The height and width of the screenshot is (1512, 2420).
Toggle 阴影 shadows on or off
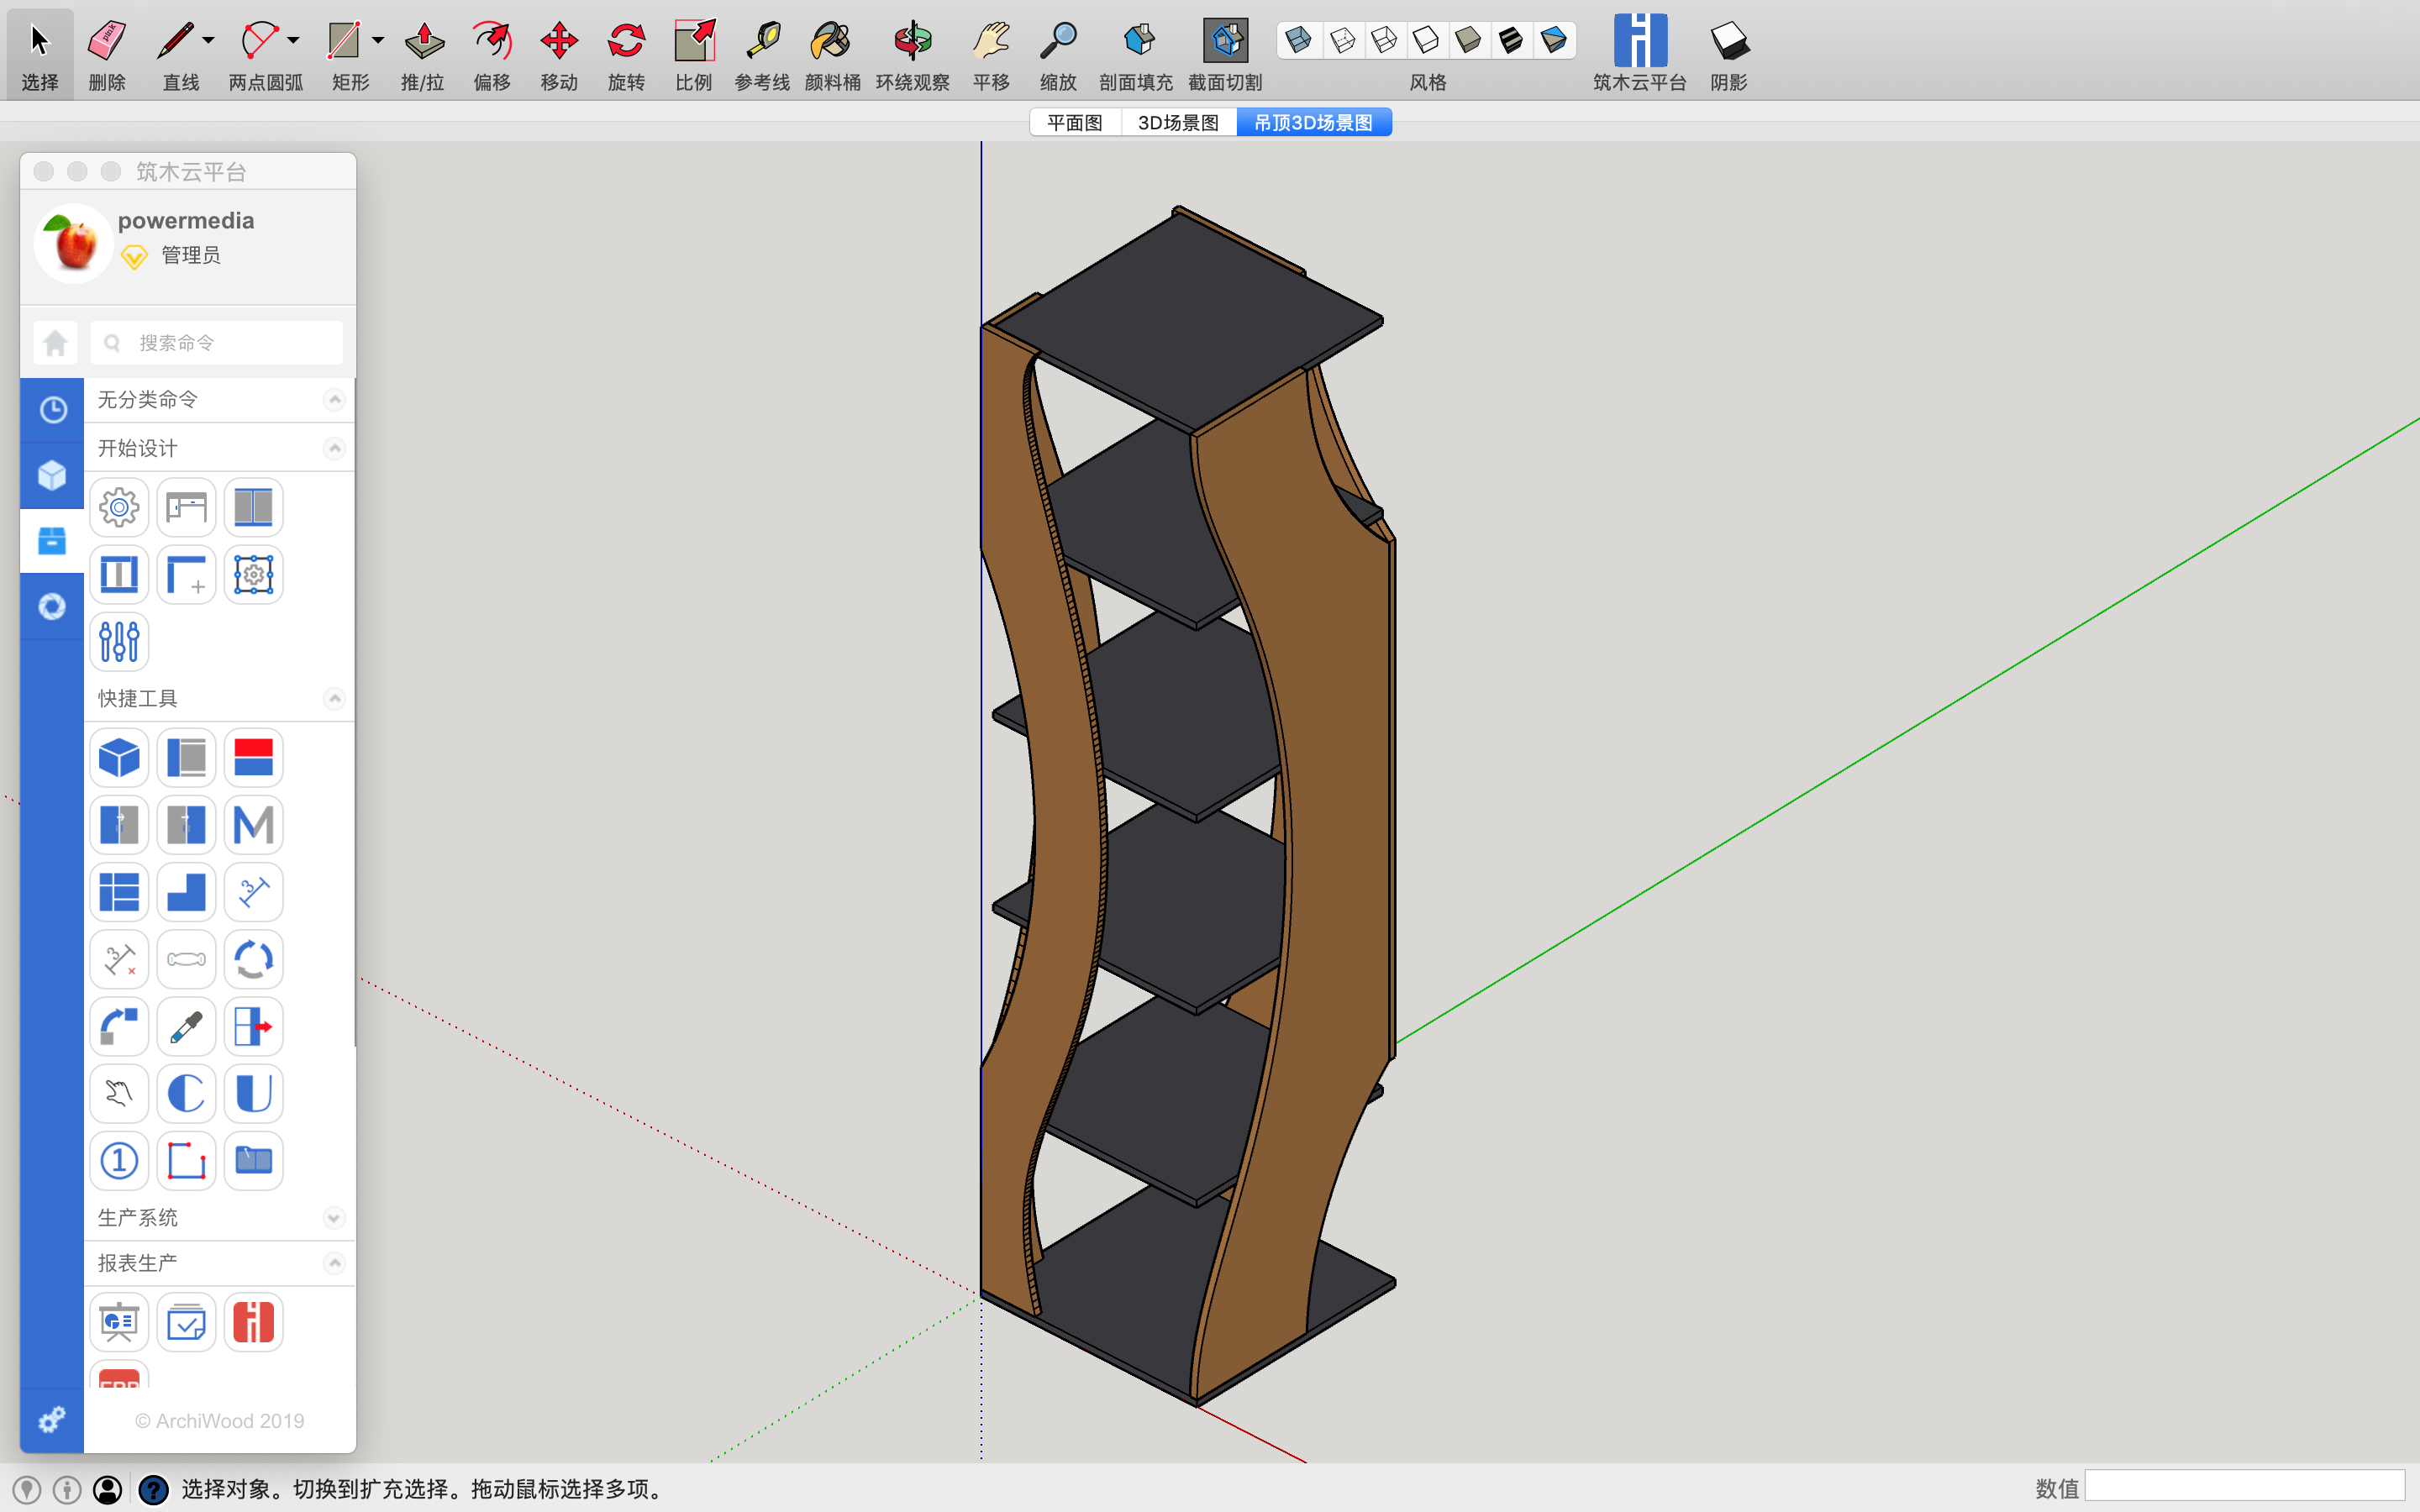pos(1728,53)
